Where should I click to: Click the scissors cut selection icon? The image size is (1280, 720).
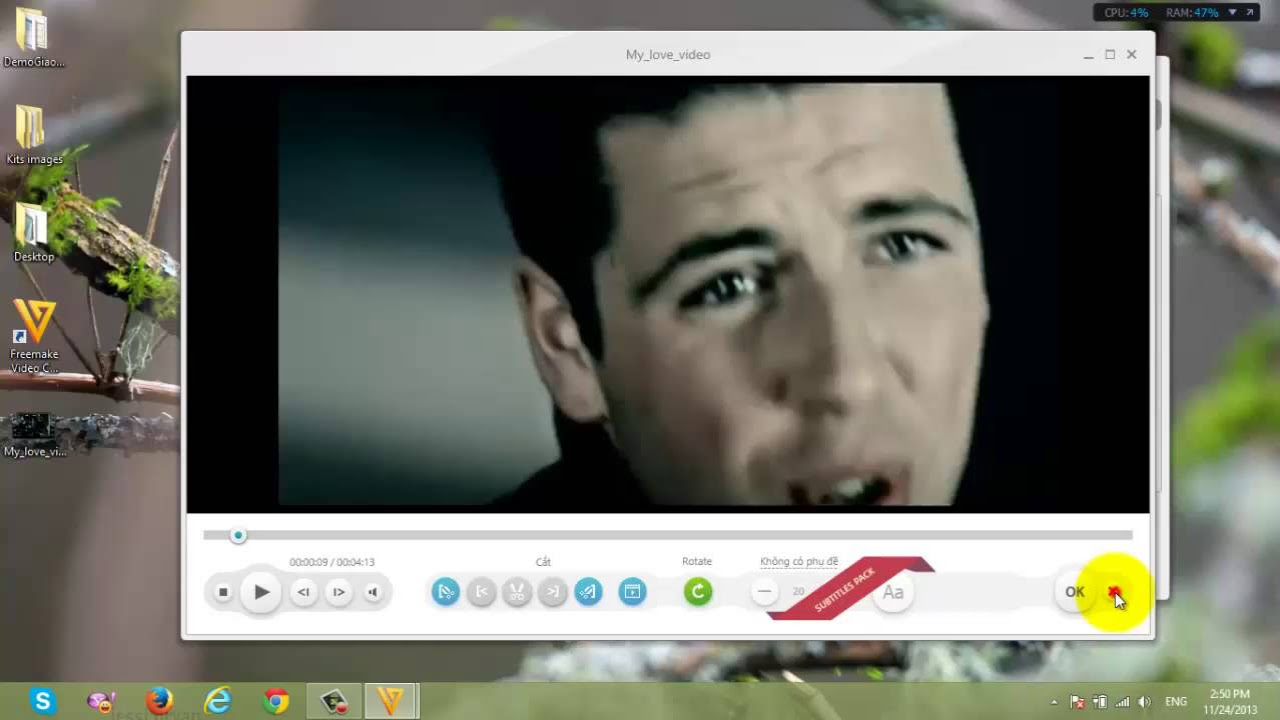516,592
